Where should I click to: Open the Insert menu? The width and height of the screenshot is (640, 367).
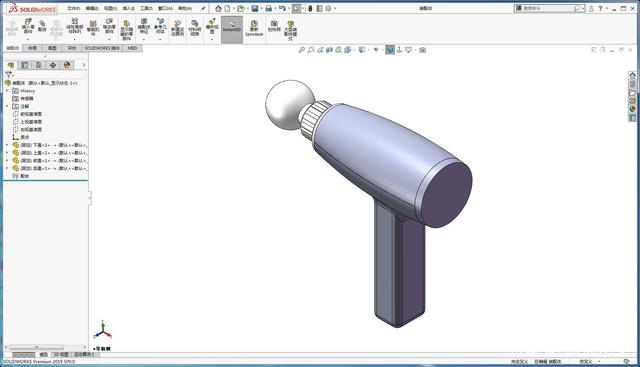129,8
